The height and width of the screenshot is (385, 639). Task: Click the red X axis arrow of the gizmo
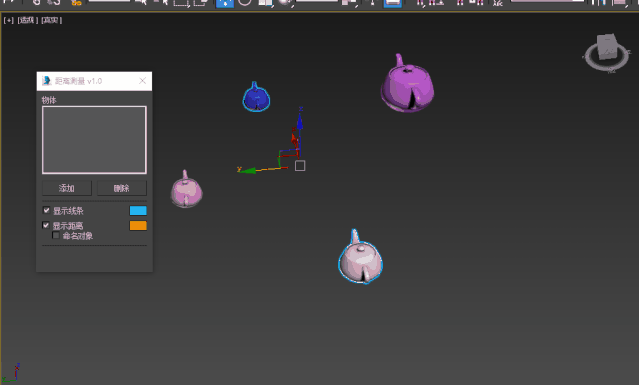pyautogui.click(x=294, y=139)
